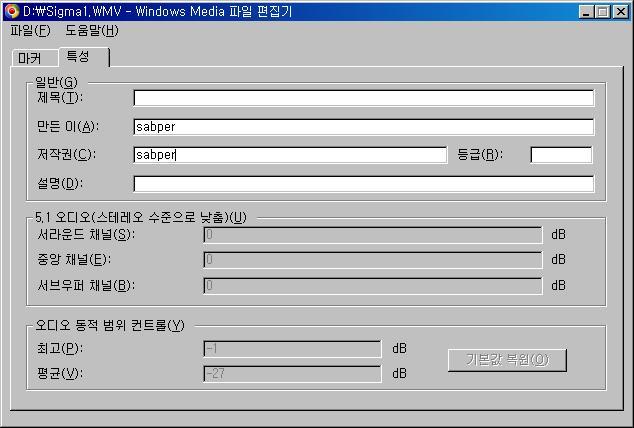Click the 저작권(C) field containing sabper
This screenshot has height=428, width=634.
click(290, 155)
